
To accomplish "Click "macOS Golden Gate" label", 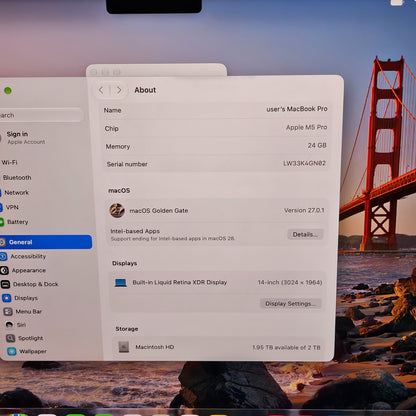I will click(159, 211).
